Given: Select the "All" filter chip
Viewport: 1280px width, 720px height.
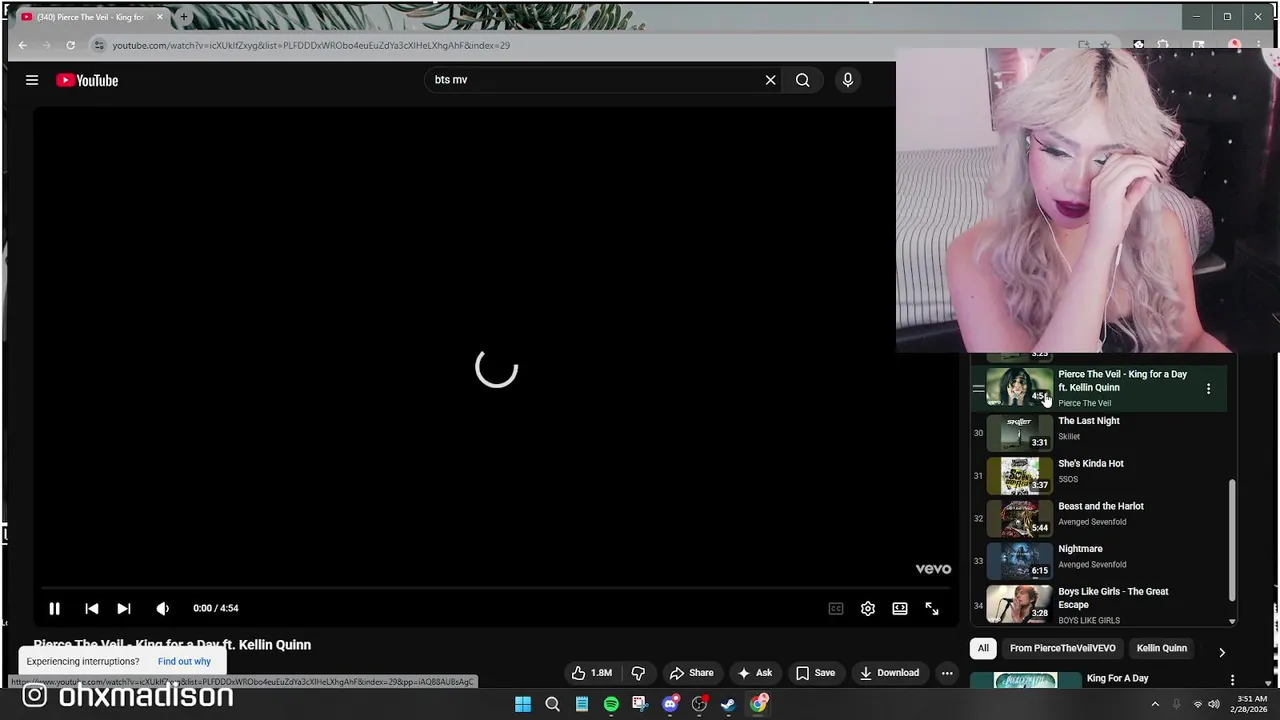Looking at the screenshot, I should coord(983,648).
